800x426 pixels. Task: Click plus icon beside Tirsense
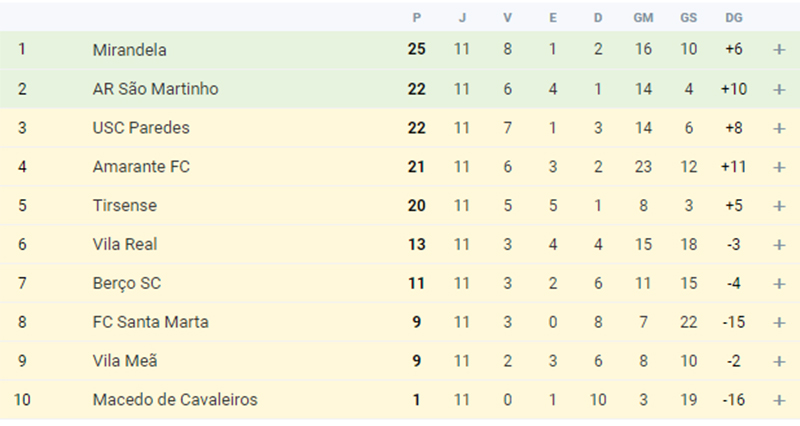point(779,206)
